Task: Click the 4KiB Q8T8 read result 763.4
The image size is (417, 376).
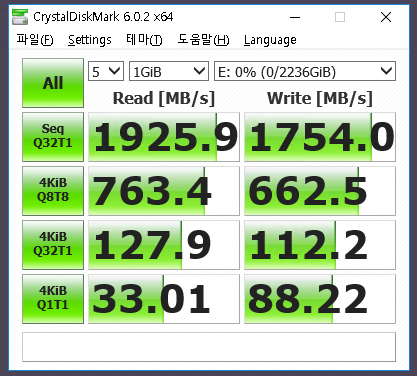Action: click(164, 191)
